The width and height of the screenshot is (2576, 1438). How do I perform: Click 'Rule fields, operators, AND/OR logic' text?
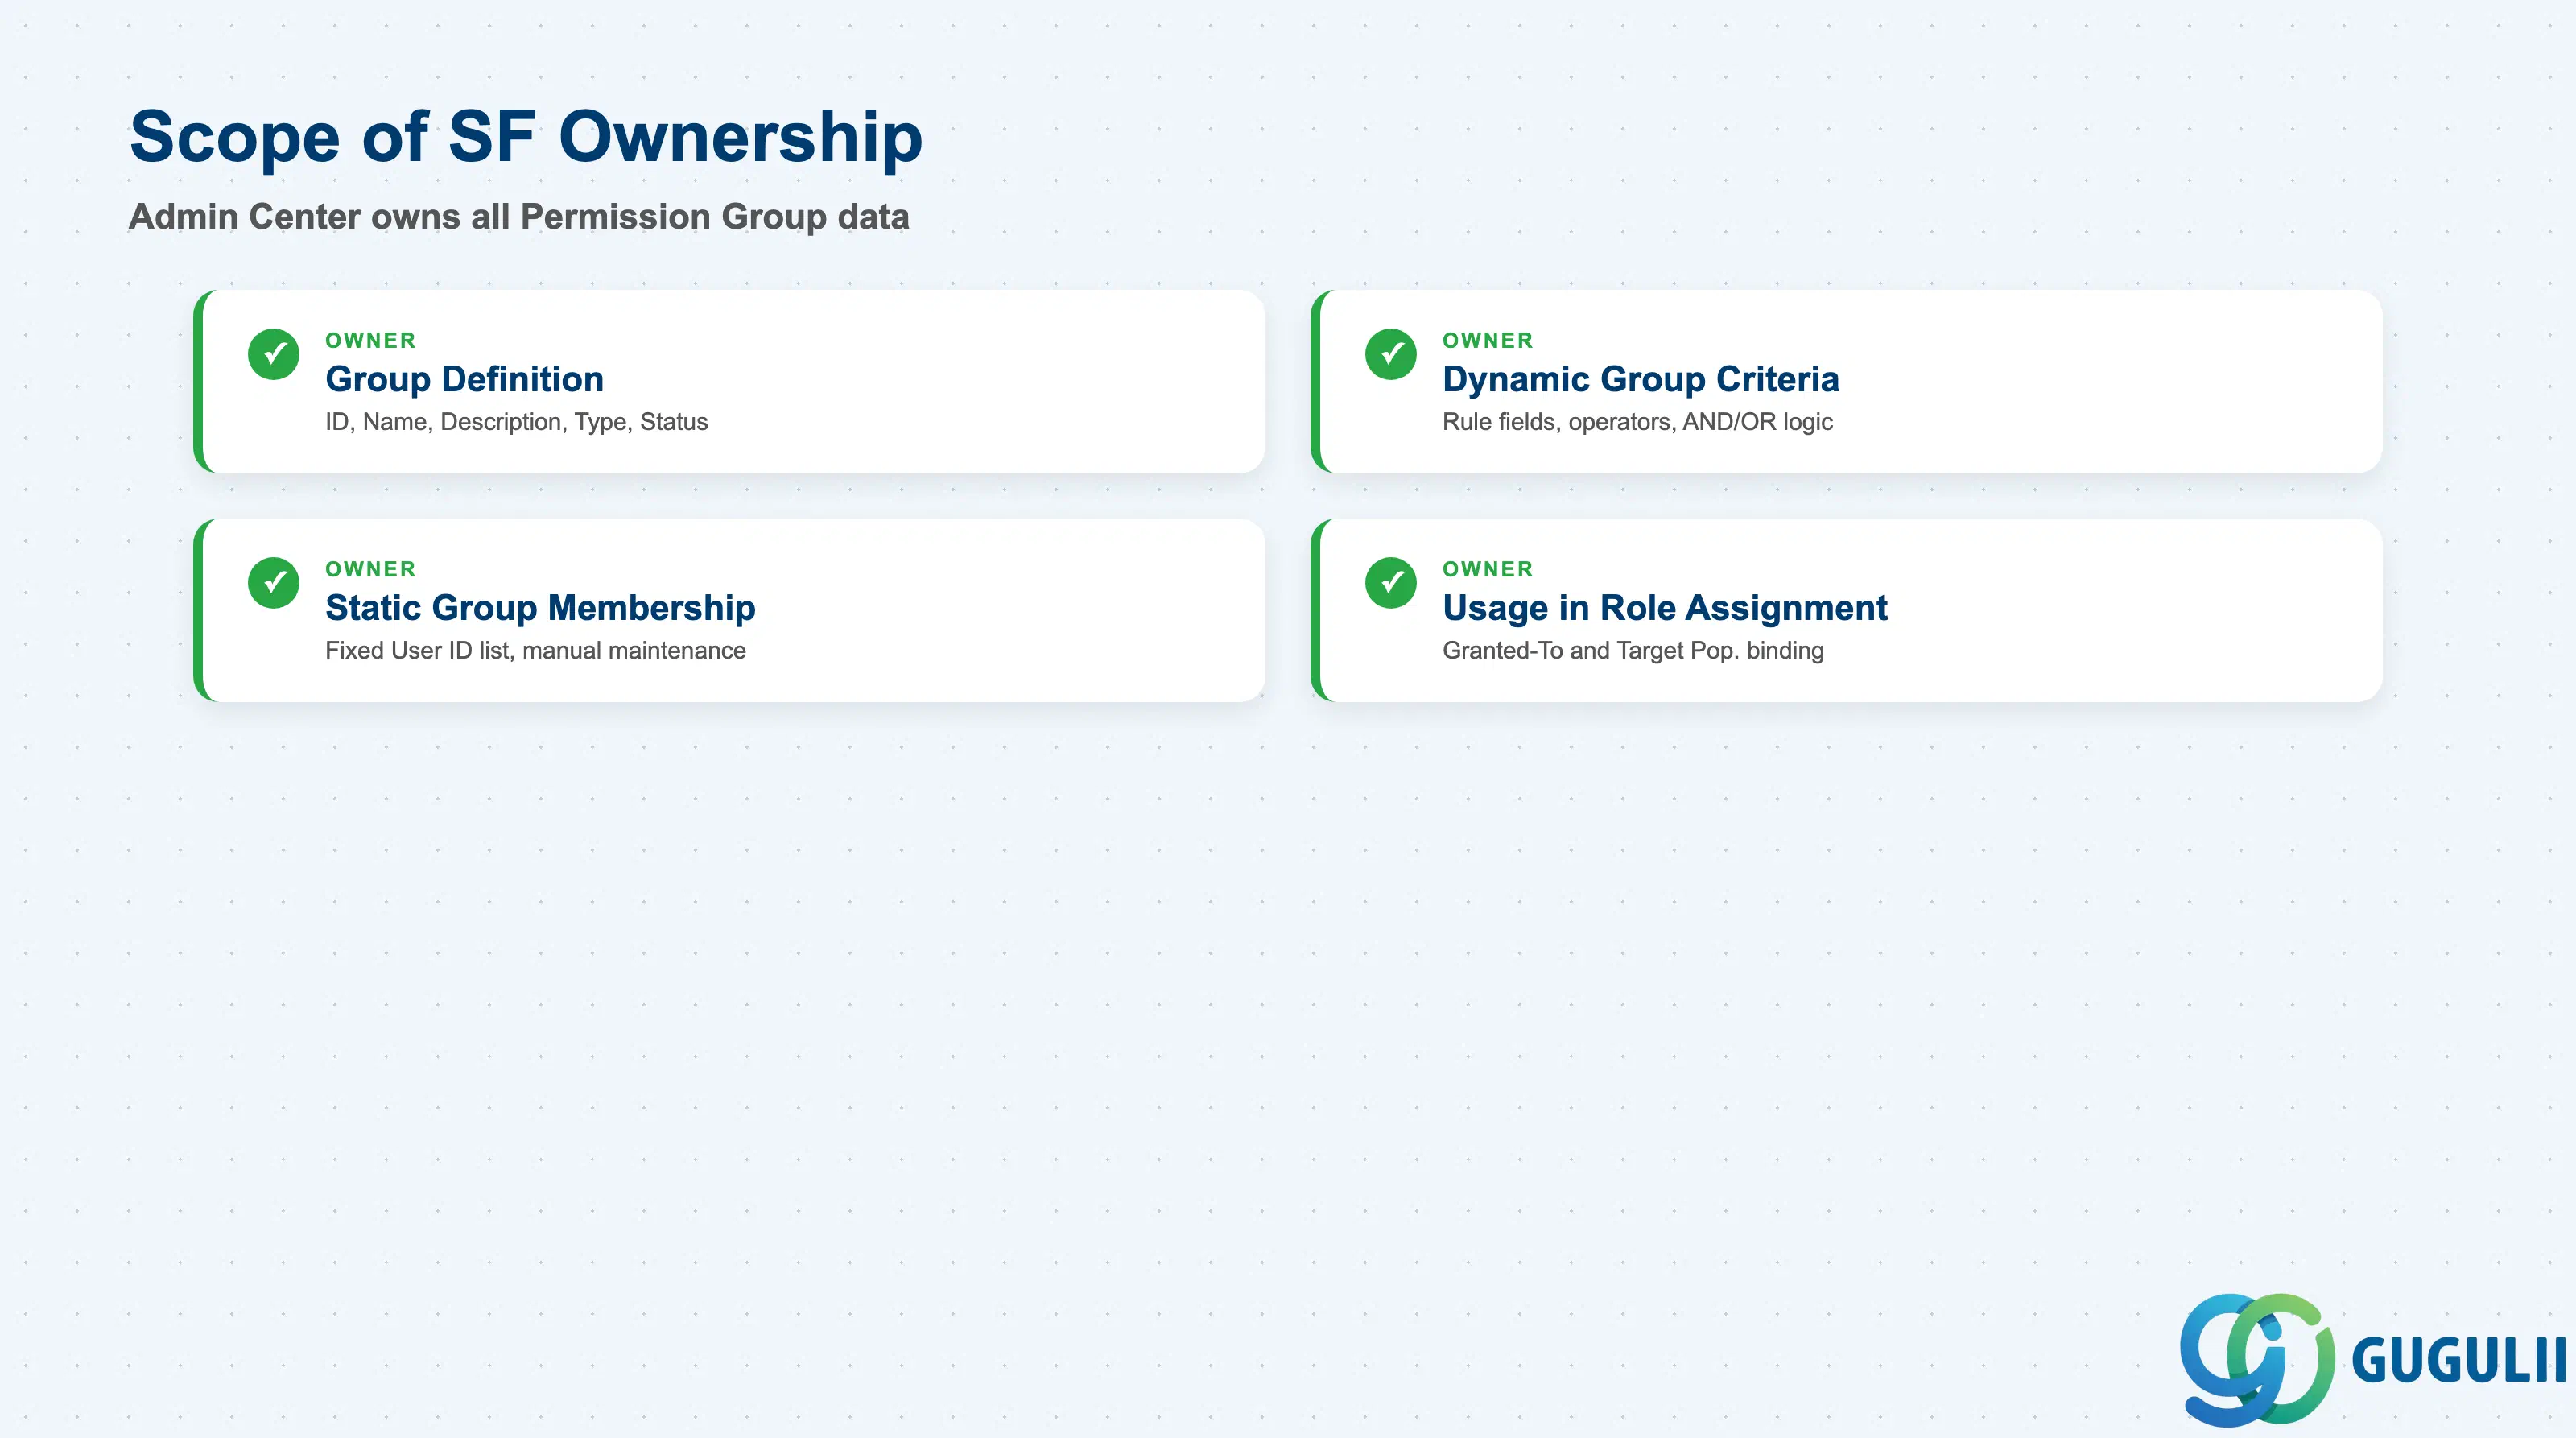click(x=1637, y=422)
